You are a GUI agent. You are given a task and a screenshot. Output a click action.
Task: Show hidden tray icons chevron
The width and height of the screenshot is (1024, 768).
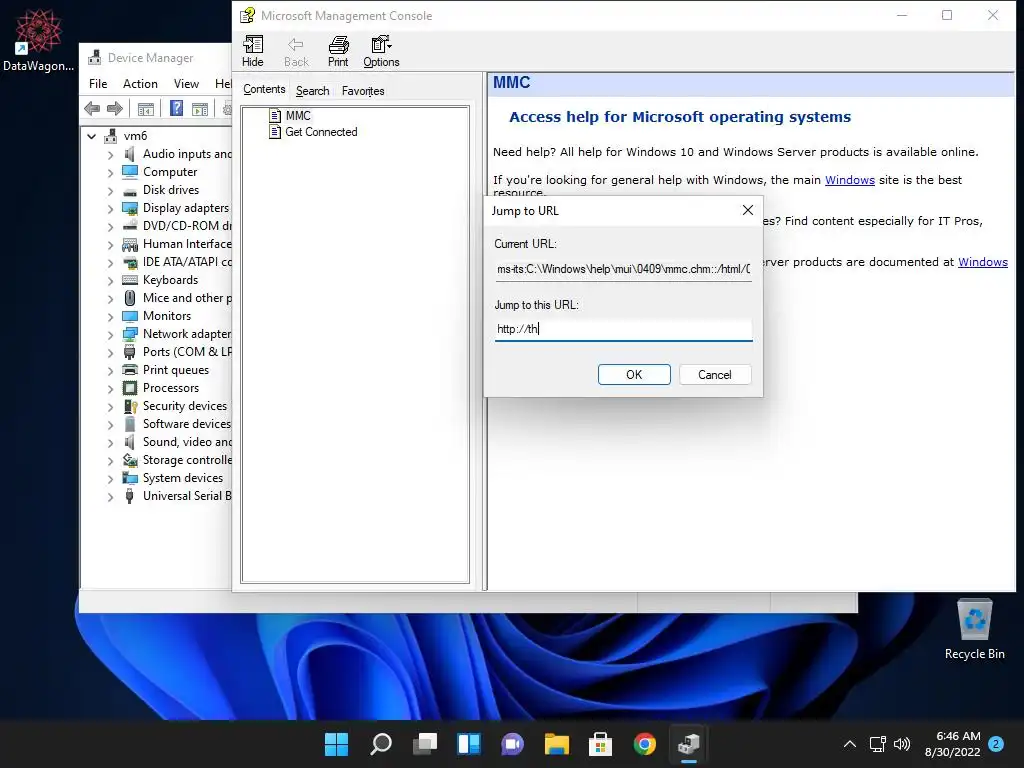click(x=850, y=744)
